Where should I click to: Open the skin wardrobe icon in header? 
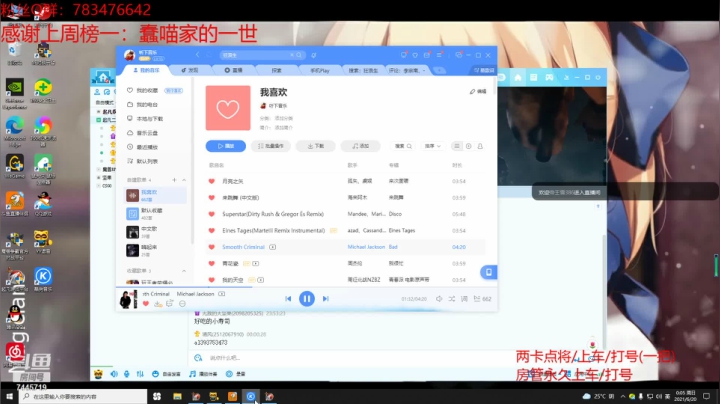tap(415, 55)
